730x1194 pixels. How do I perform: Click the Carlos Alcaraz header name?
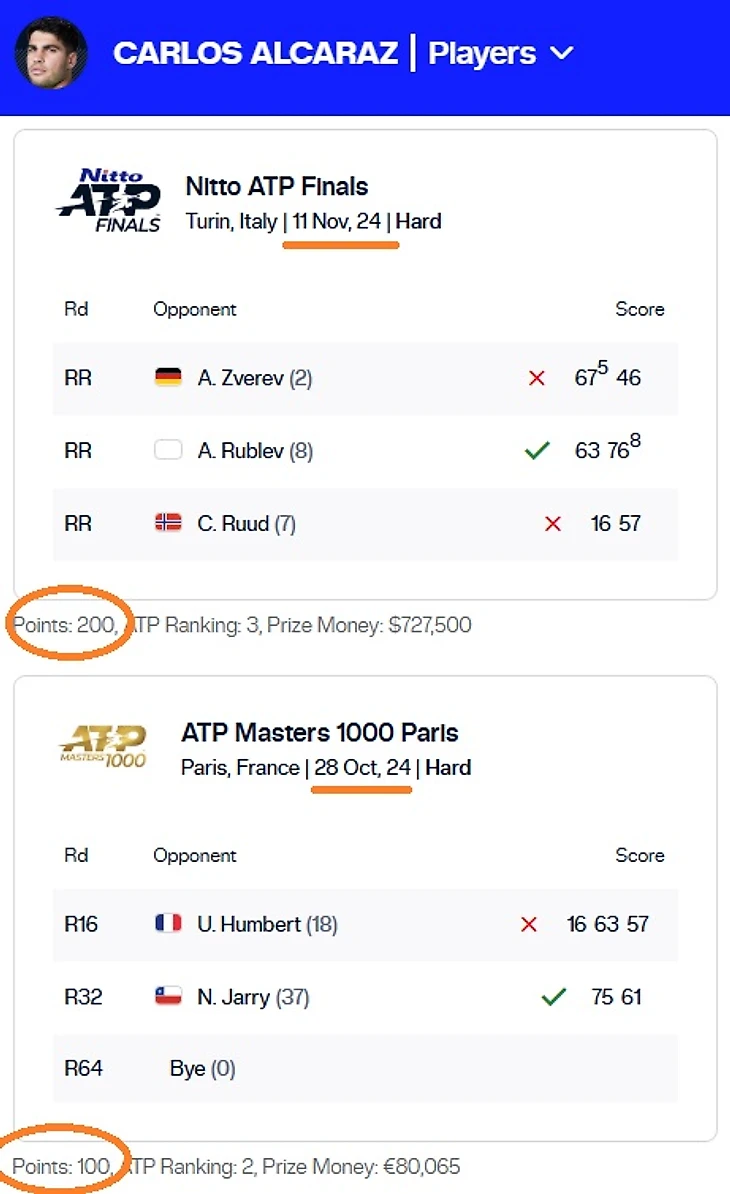(x=256, y=53)
